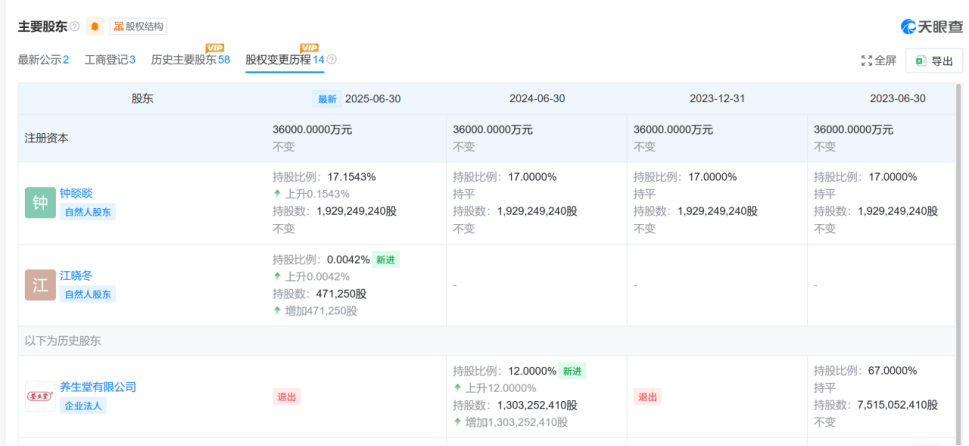Viewport: 969px width, 446px height.
Task: Switch to the 最新公示 tab
Action: pos(43,60)
